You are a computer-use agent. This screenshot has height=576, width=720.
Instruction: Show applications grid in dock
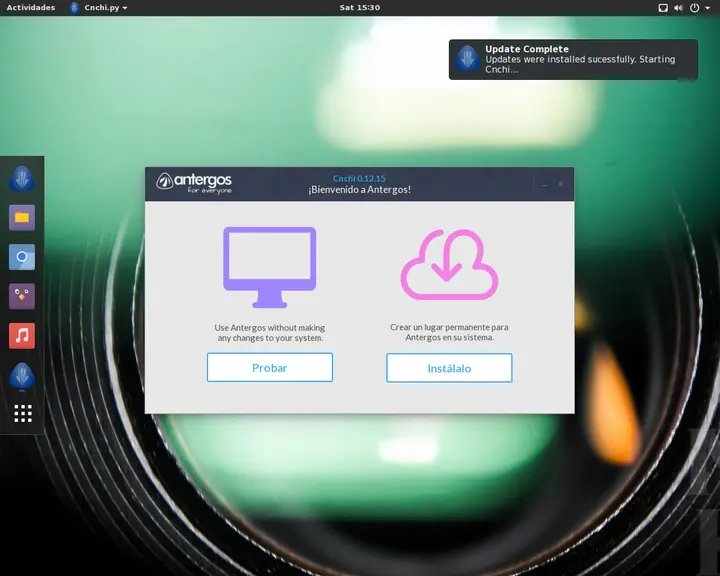click(22, 413)
